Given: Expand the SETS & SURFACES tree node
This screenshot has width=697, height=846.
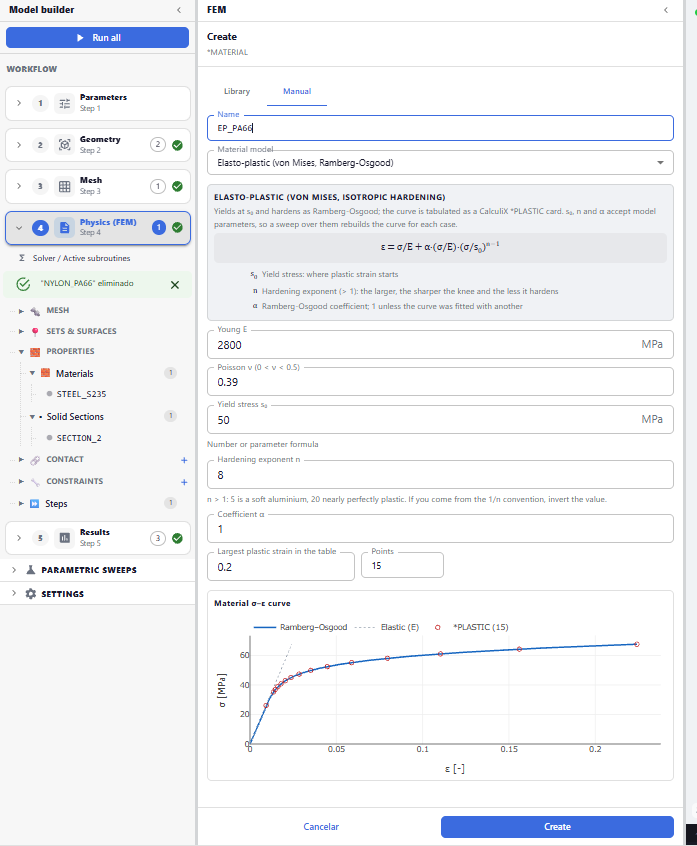Looking at the screenshot, I should pyautogui.click(x=21, y=331).
